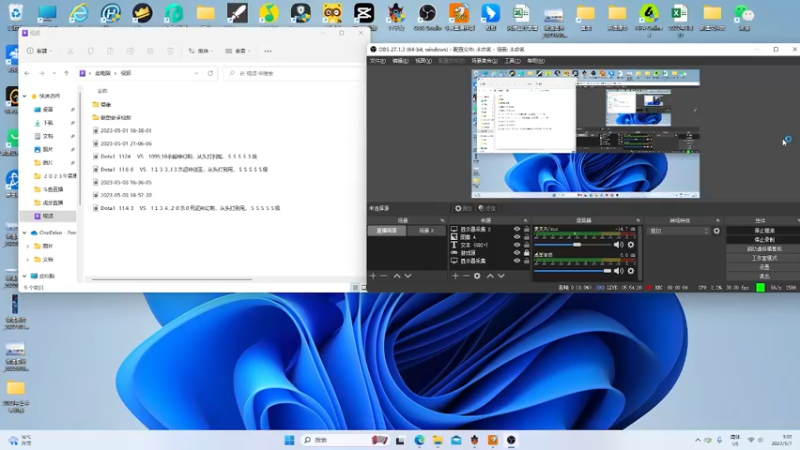Open transition properties gear in OBS
The image size is (800, 450).
click(716, 231)
